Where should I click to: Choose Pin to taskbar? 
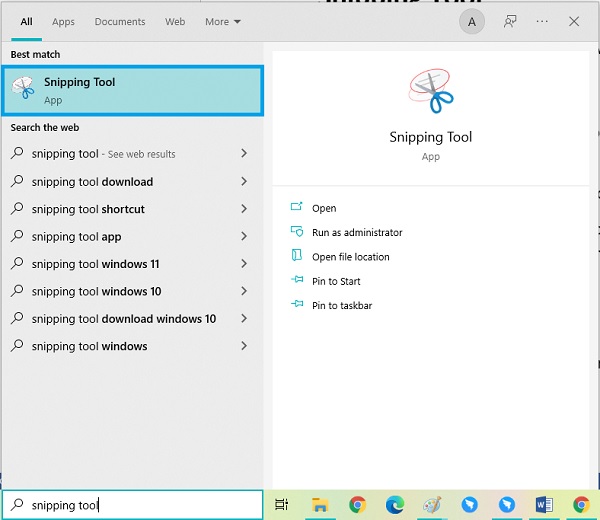(x=342, y=305)
